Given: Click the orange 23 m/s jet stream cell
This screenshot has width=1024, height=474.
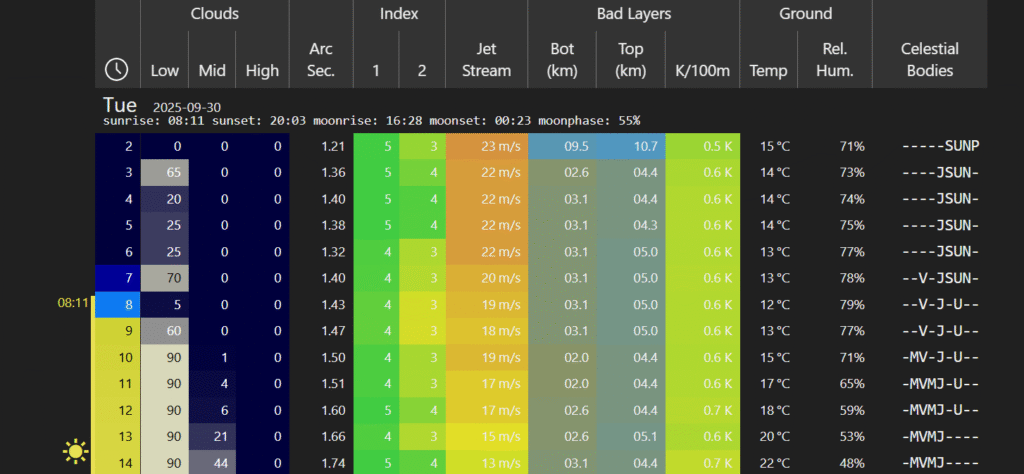Looking at the screenshot, I should coord(486,146).
